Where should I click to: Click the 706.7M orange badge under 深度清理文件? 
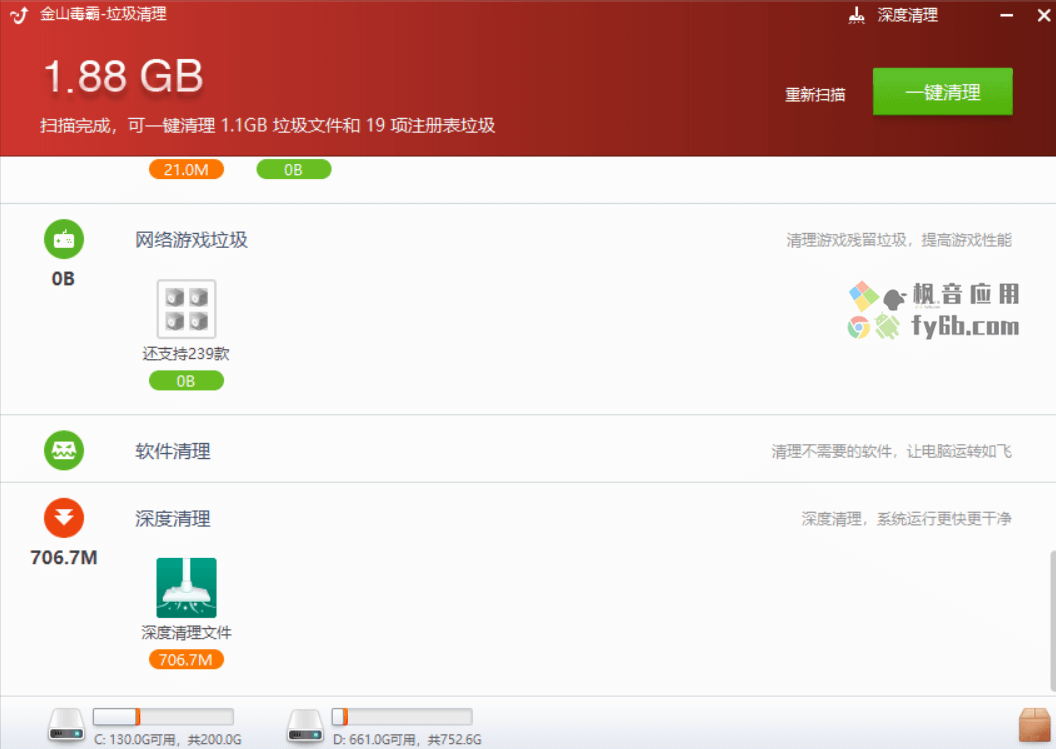pos(186,660)
